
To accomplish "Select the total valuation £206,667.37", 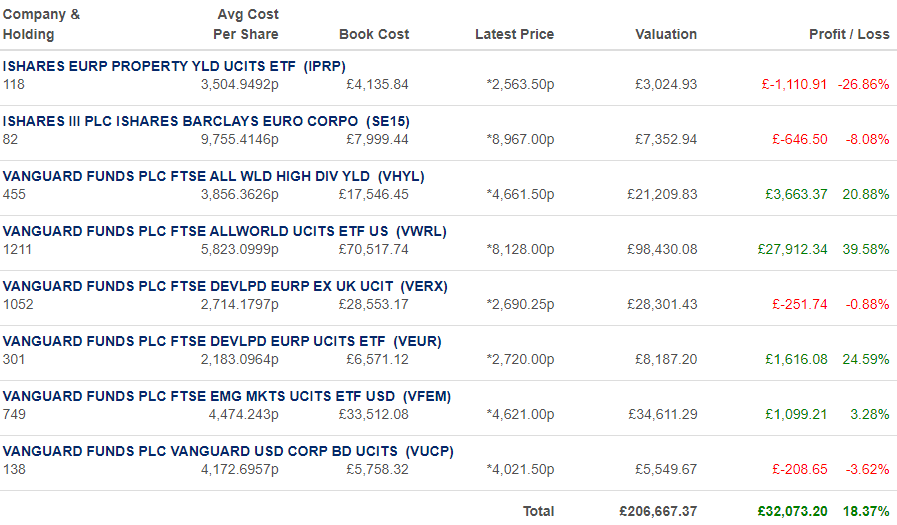I will tap(658, 511).
